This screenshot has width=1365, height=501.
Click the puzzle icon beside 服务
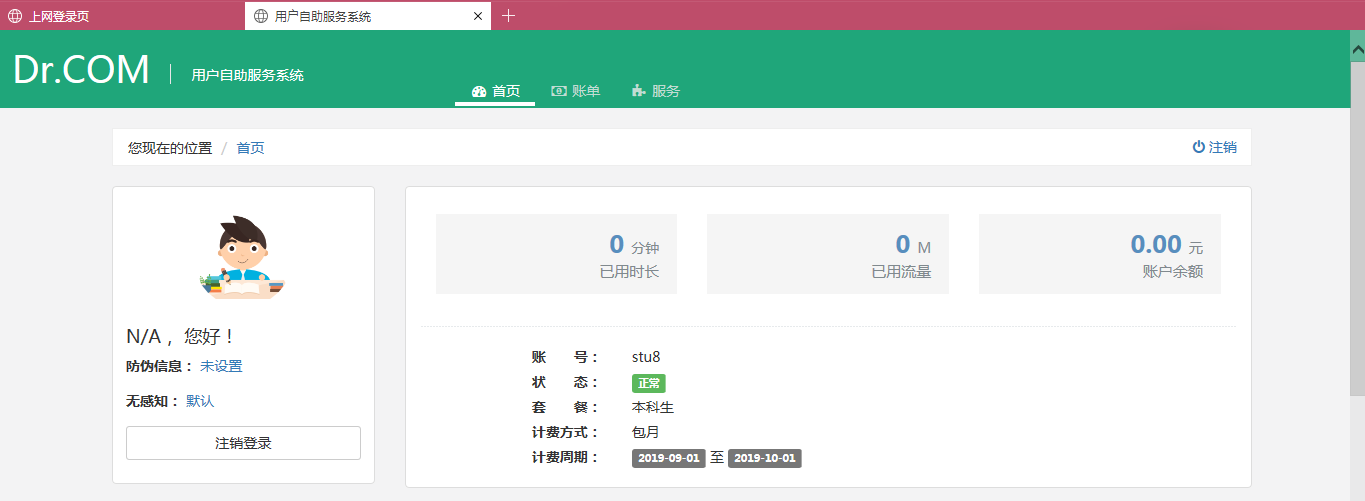coord(639,91)
